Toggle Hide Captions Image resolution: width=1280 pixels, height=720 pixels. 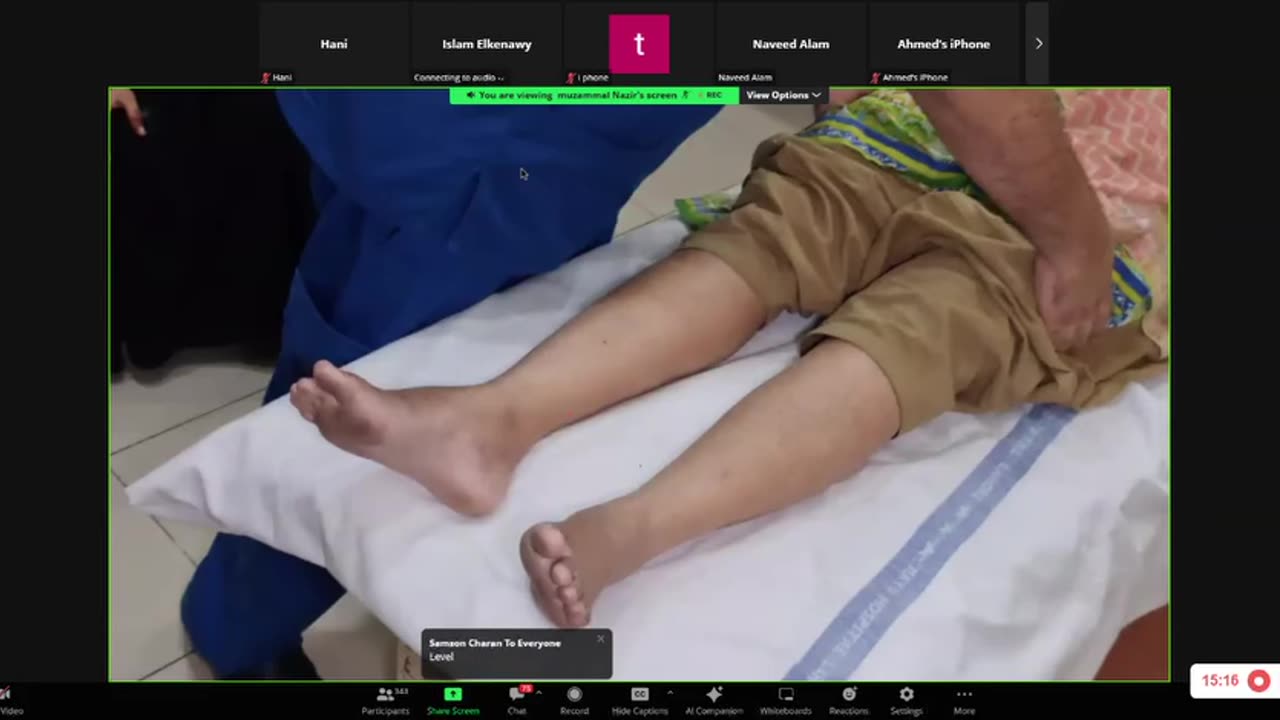click(x=639, y=700)
